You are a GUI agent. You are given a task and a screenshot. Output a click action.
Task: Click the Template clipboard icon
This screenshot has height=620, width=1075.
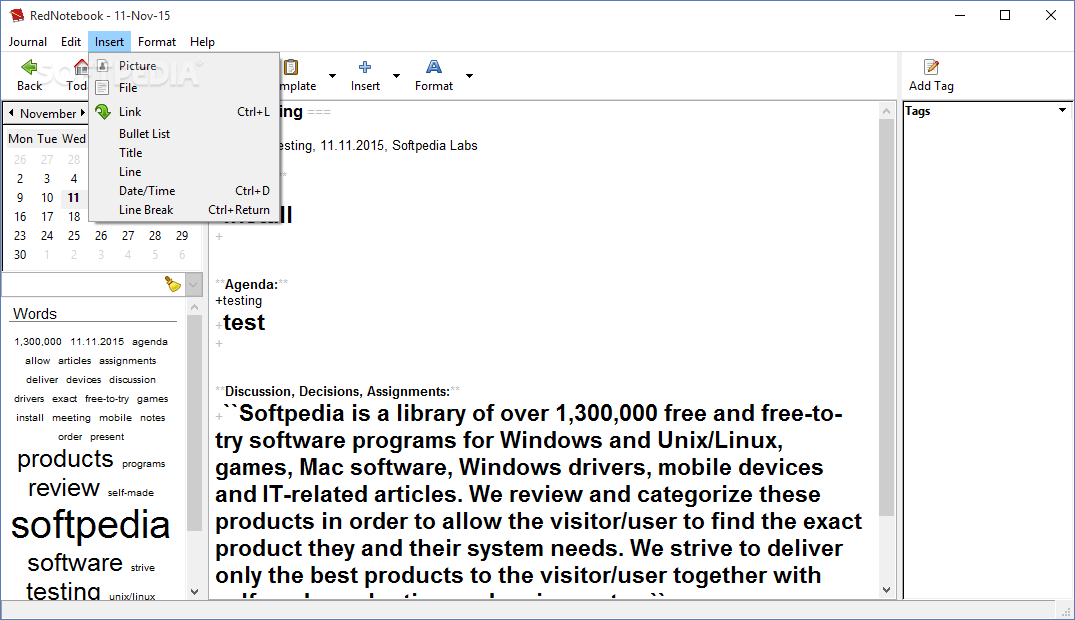point(291,67)
